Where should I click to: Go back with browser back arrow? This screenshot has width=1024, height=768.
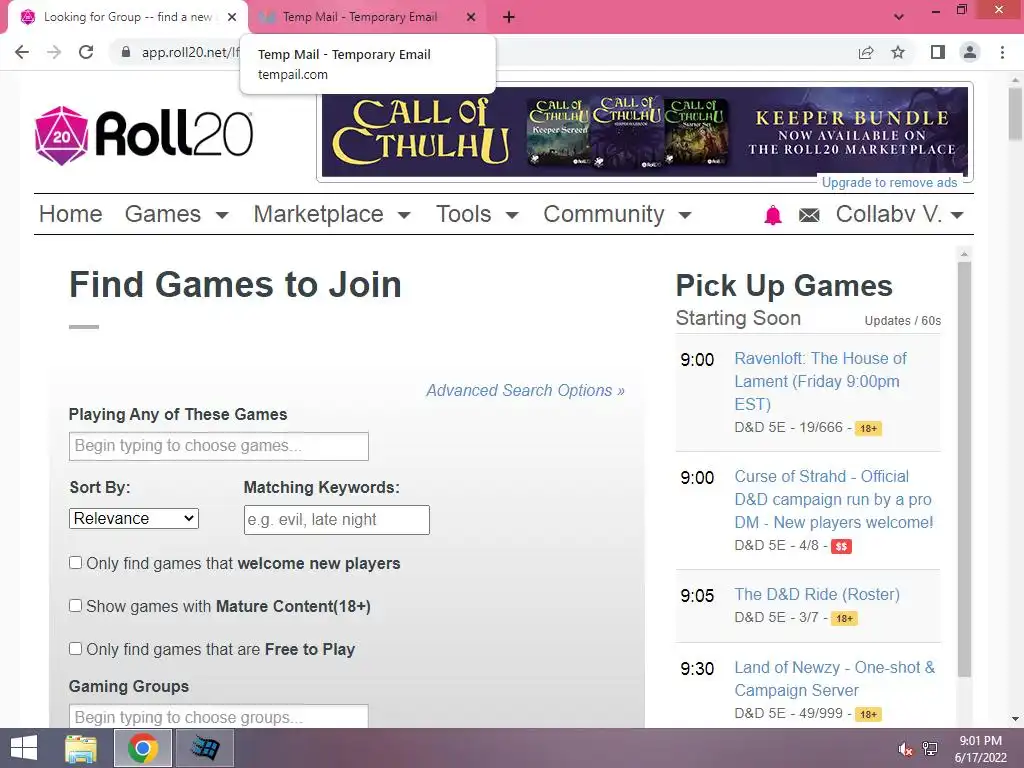(x=22, y=52)
